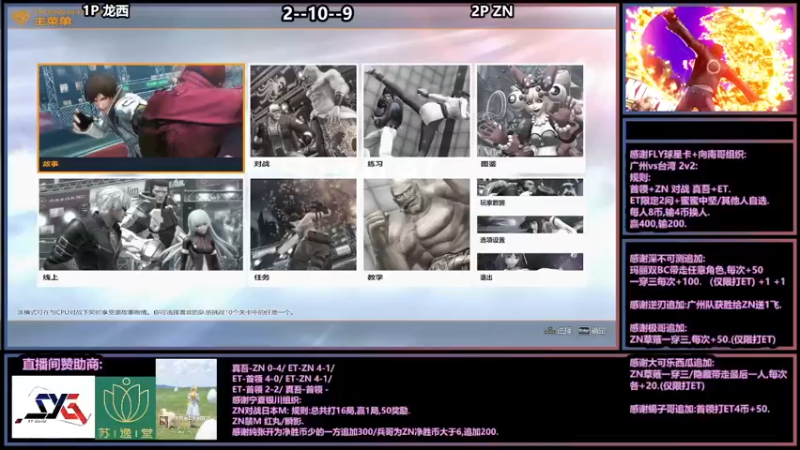Click the flaming character artwork thumbnail
This screenshot has width=800, height=450.
710,59
